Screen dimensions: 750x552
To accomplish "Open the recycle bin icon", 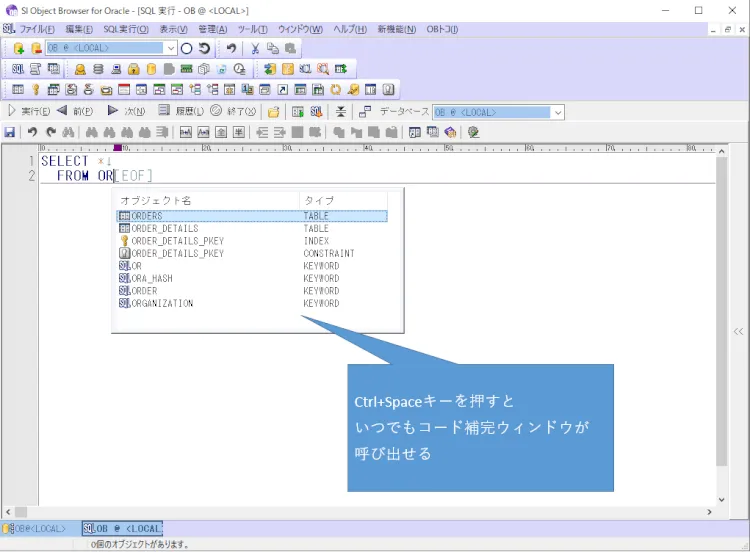I will (x=221, y=69).
